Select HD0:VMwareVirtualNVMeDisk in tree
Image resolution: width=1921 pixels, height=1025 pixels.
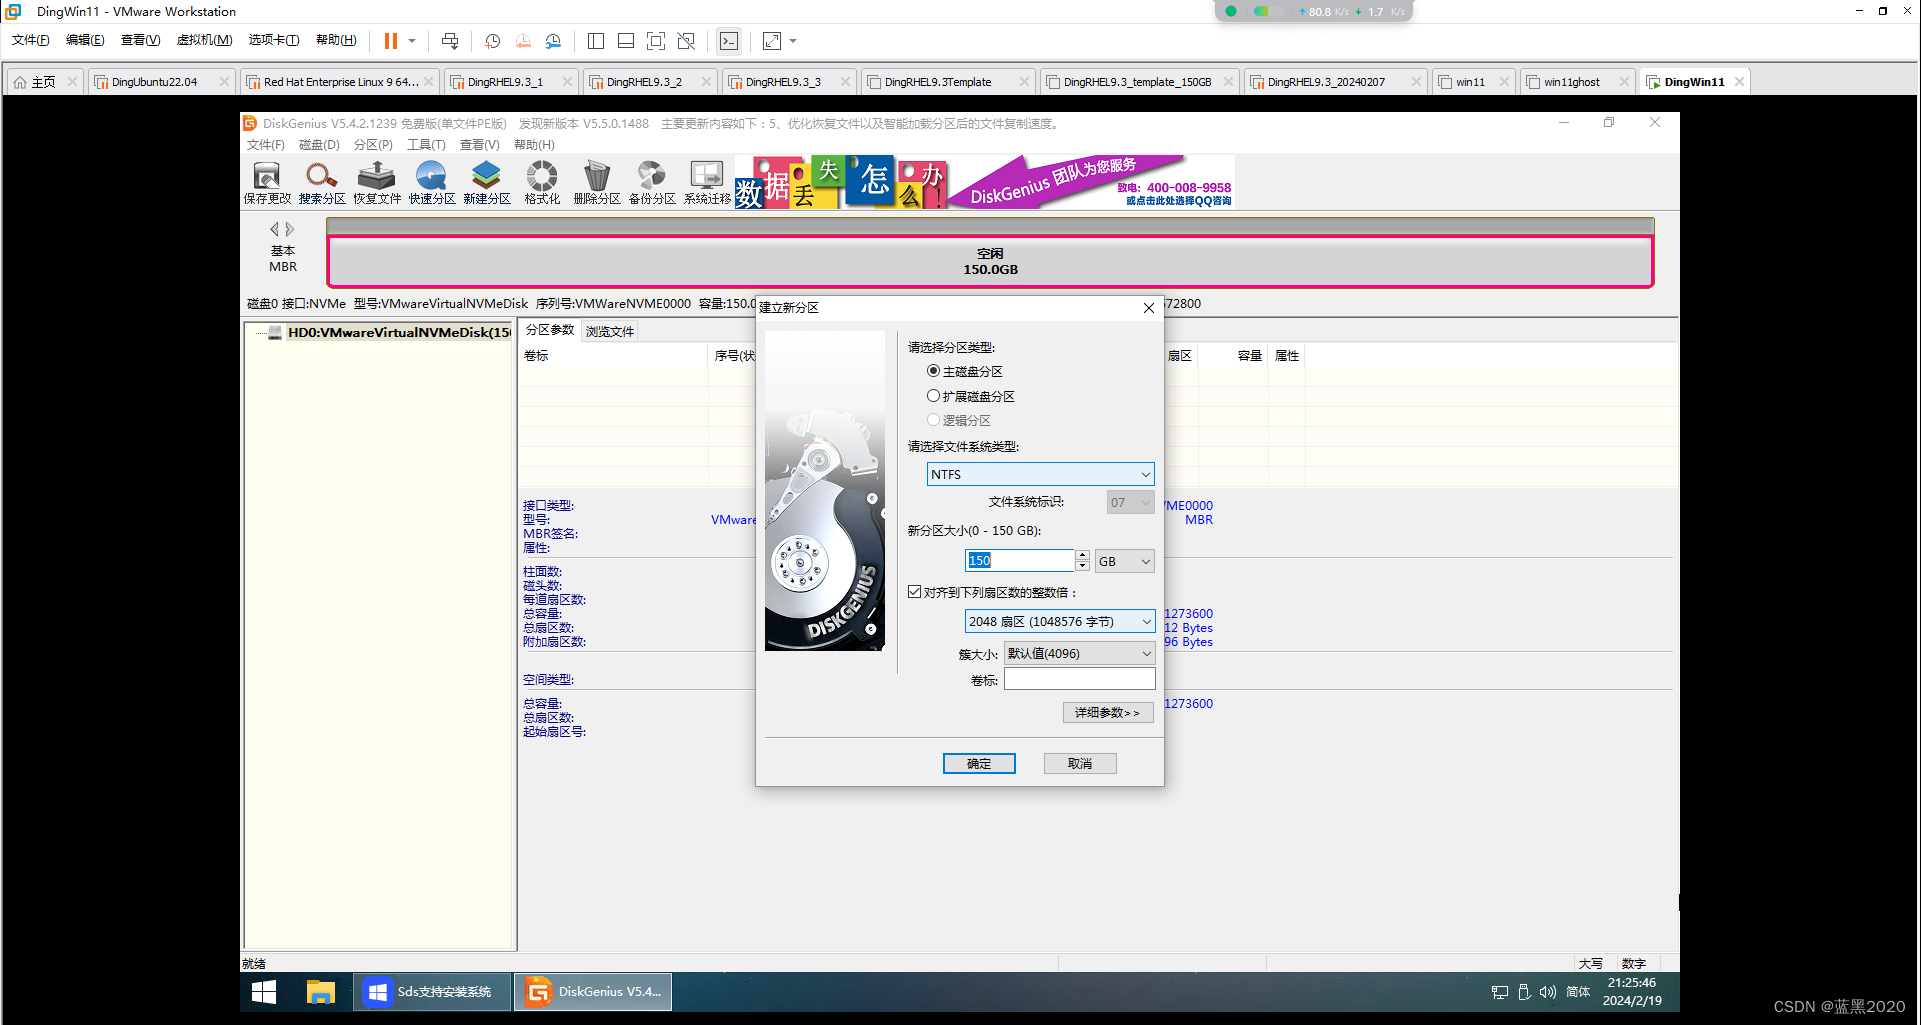(399, 332)
